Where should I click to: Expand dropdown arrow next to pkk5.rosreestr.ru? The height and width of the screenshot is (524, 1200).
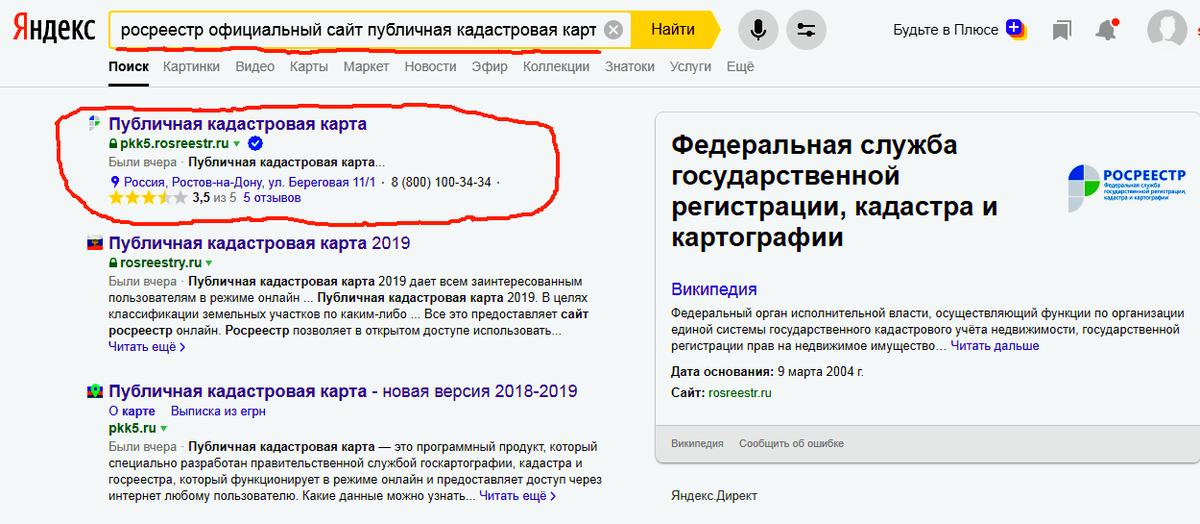[x=237, y=145]
